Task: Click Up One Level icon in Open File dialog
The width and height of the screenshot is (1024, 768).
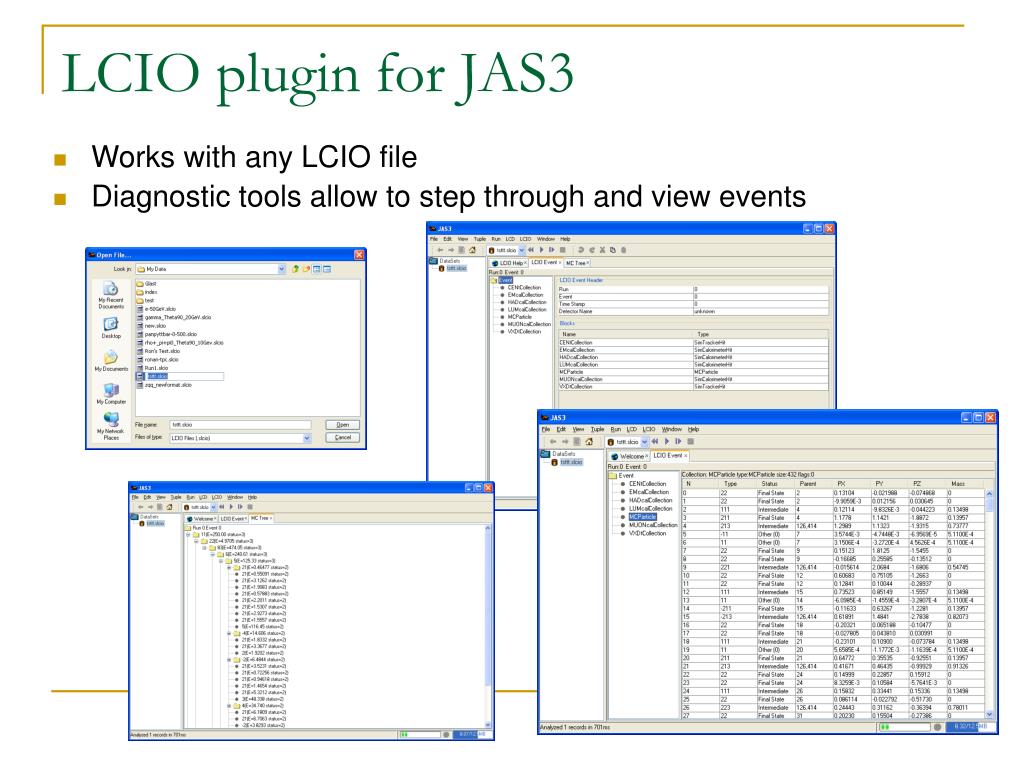Action: click(x=295, y=269)
